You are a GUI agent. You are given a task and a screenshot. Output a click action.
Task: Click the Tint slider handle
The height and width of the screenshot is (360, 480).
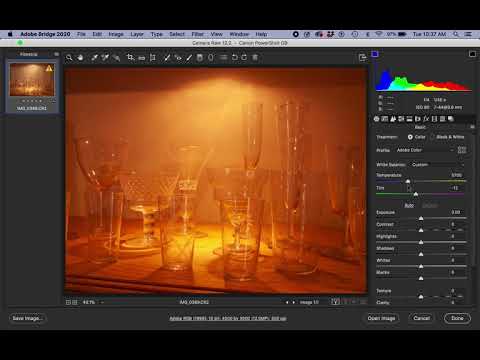[416, 194]
